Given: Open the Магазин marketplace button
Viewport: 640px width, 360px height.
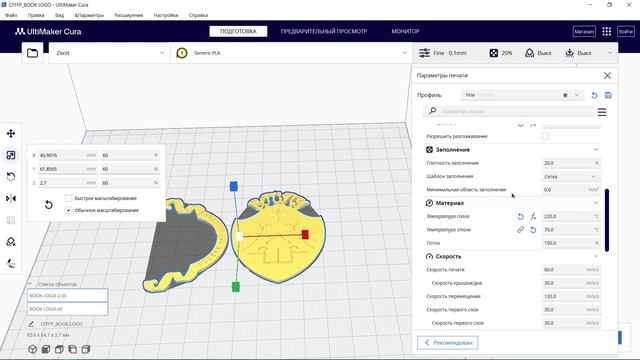Looking at the screenshot, I should coord(584,31).
